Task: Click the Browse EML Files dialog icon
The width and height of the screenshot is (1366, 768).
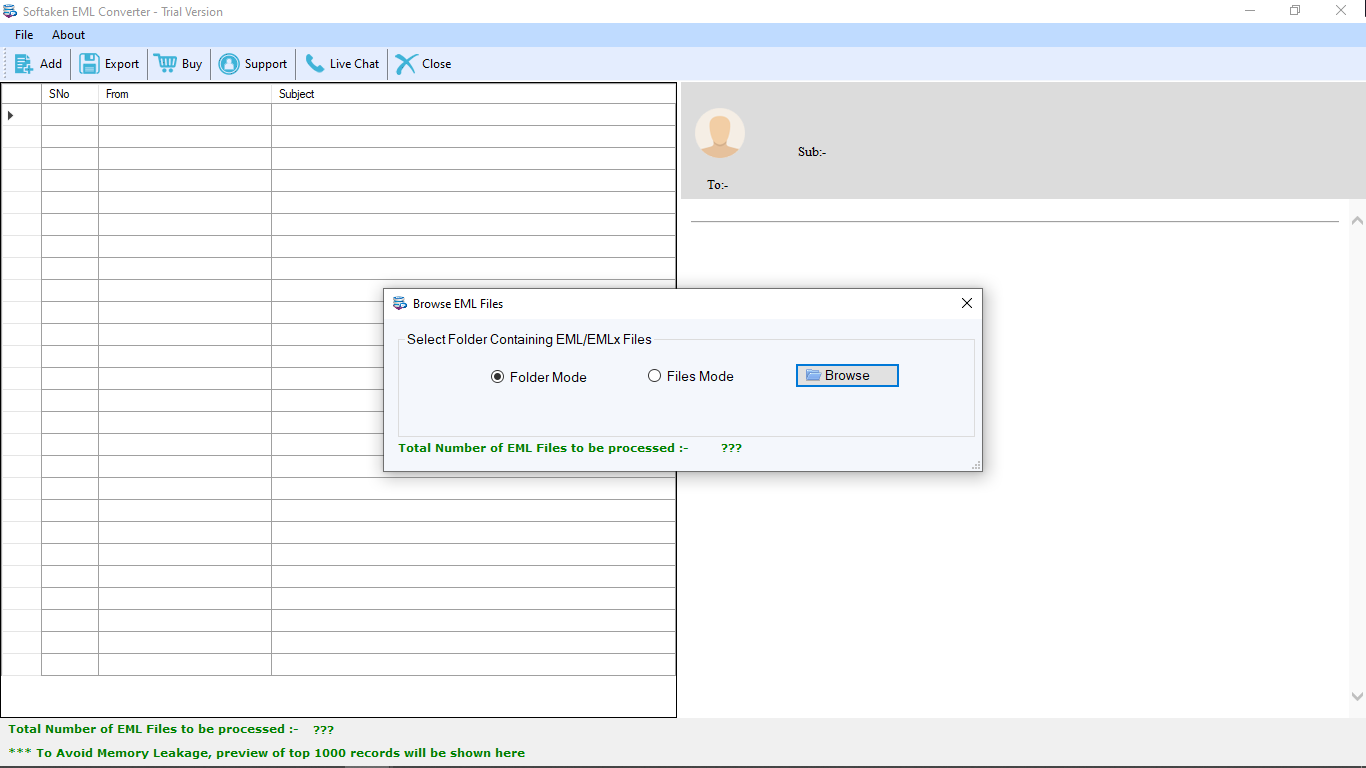Action: point(400,303)
